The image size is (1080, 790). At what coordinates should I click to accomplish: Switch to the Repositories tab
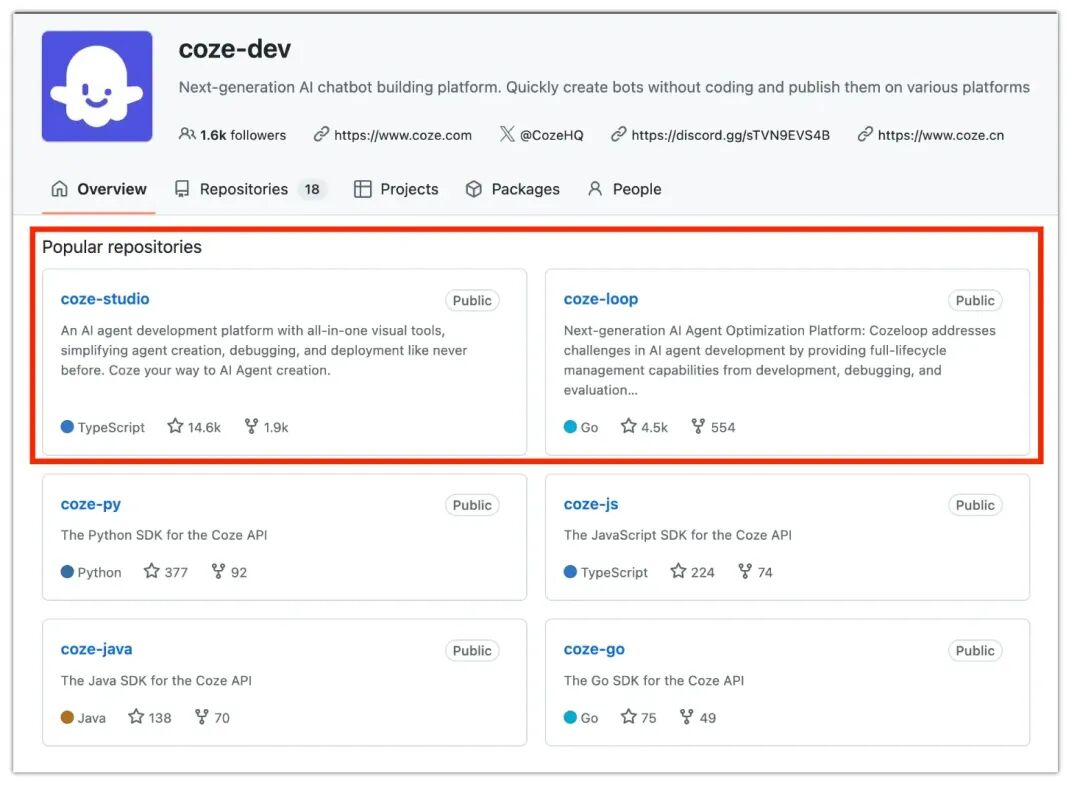tap(243, 189)
